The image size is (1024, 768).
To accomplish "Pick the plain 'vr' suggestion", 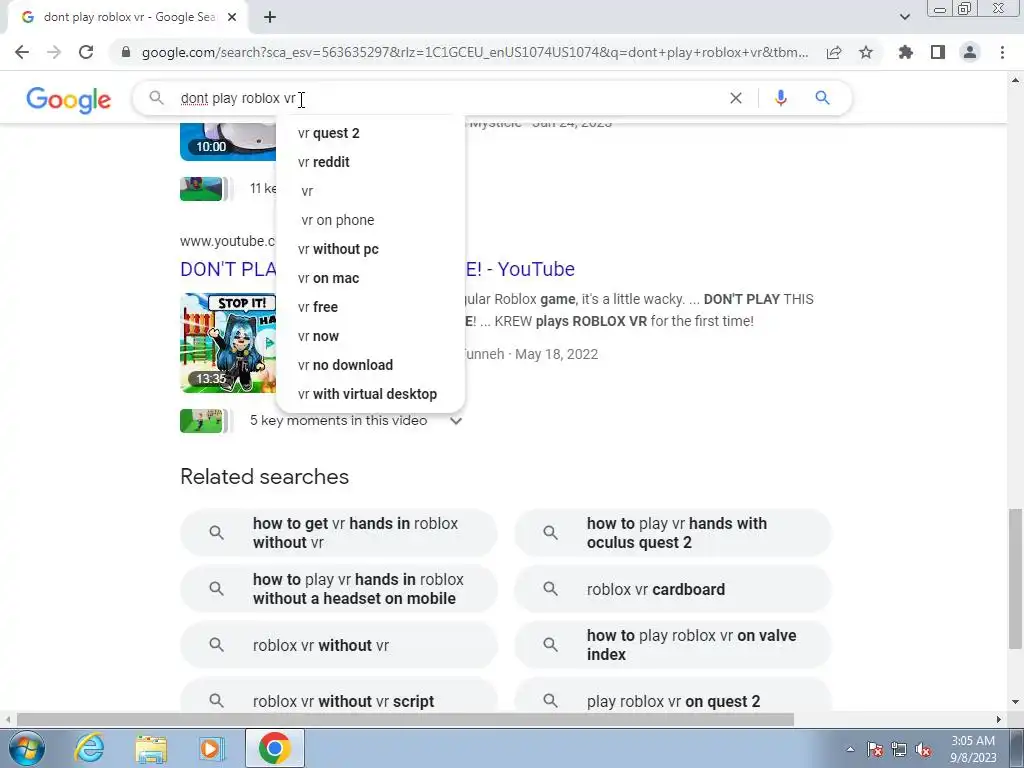I will point(370,191).
